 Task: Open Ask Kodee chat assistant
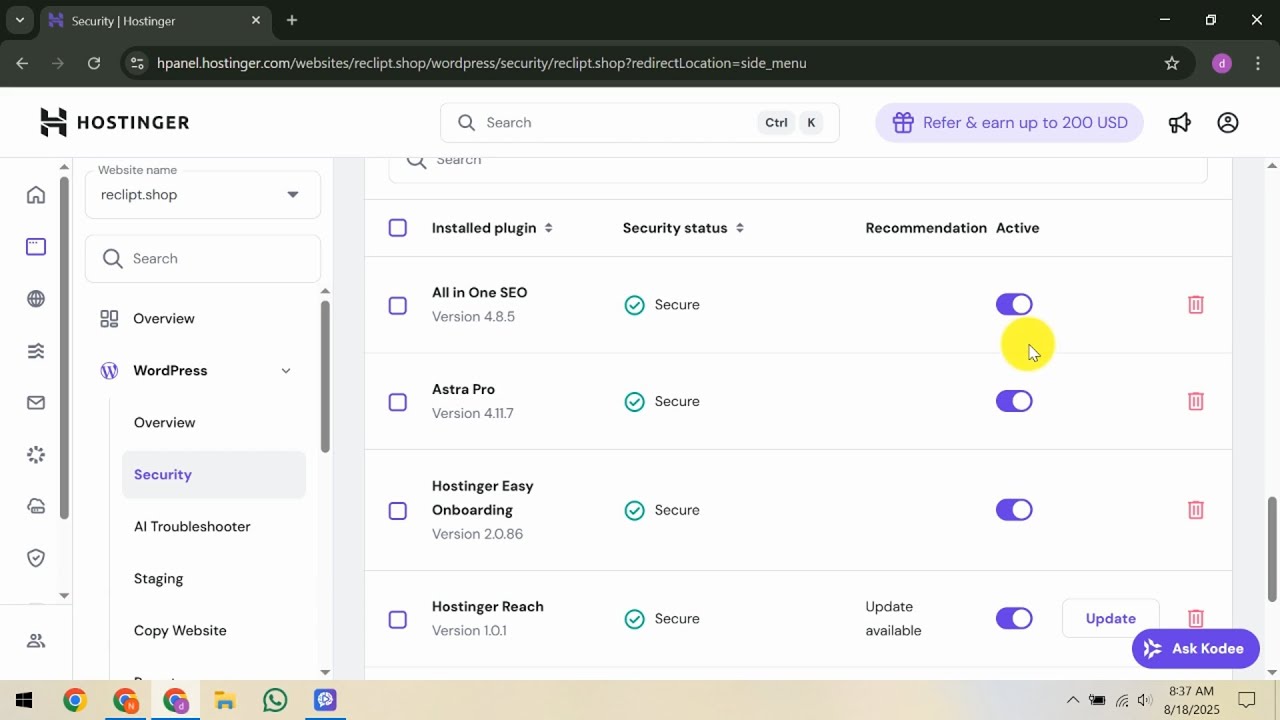[1195, 649]
